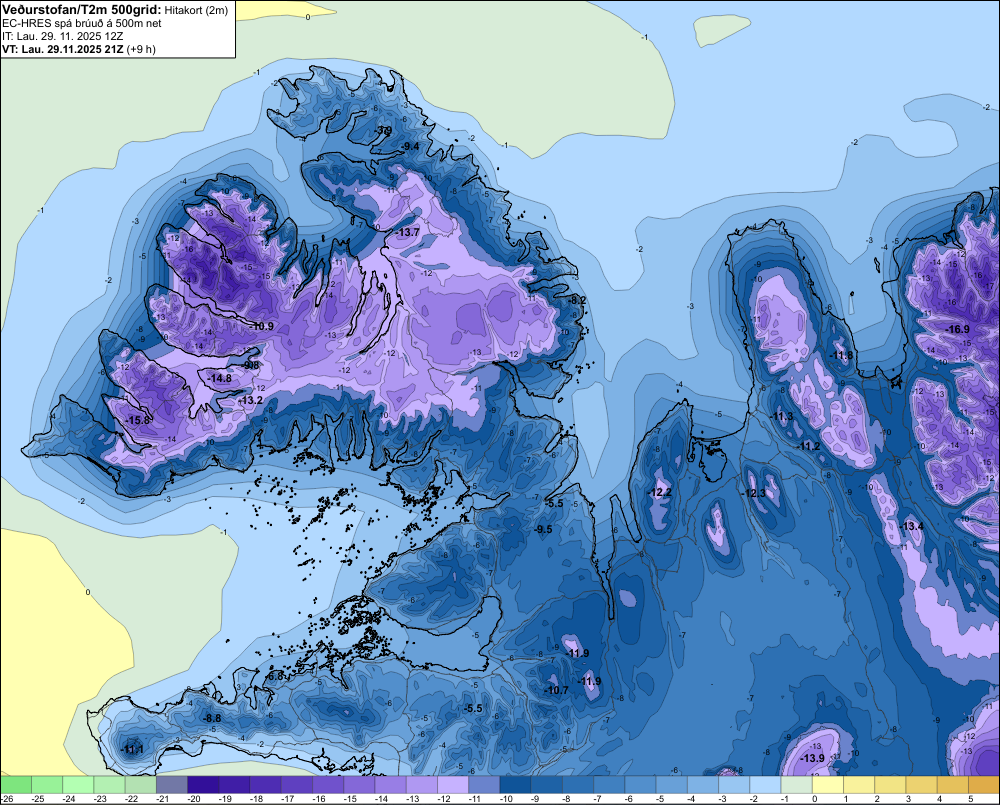The width and height of the screenshot is (1000, 805).
Task: Click the EC-HRES spá brúuð á 500m net line
Action: tap(82, 23)
